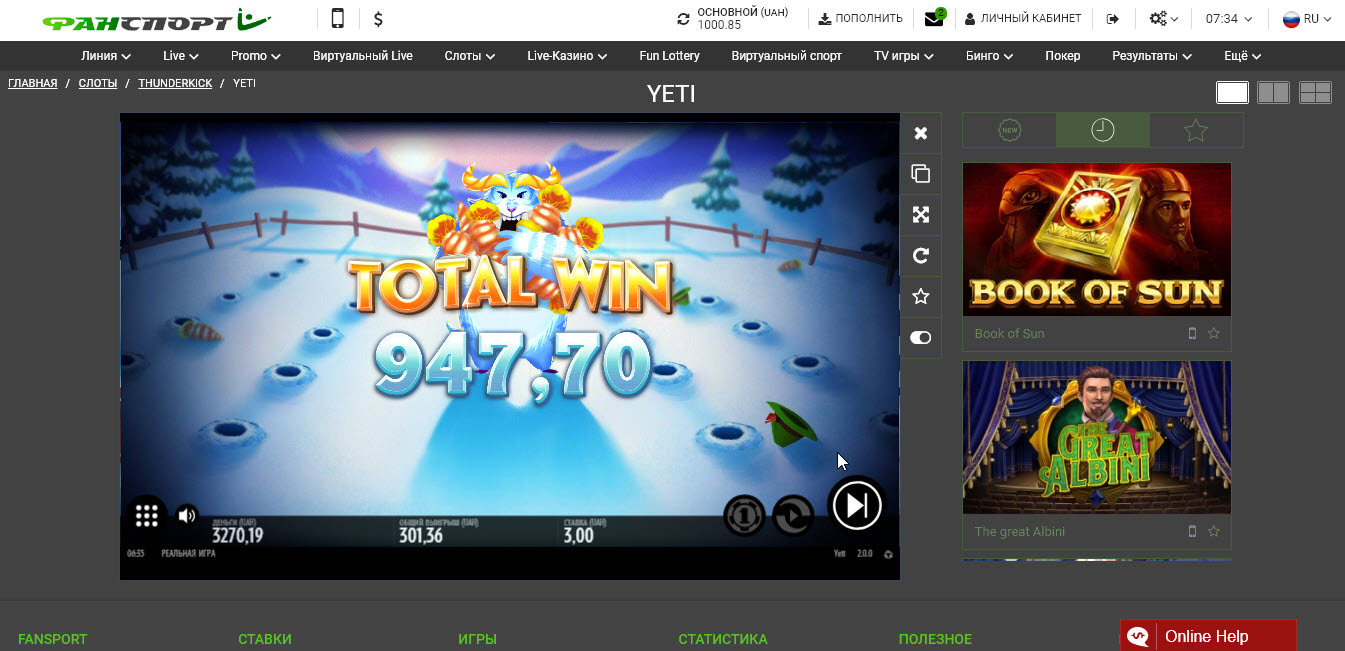The image size is (1345, 651).
Task: Click the autoplay button in game
Action: coord(793,516)
